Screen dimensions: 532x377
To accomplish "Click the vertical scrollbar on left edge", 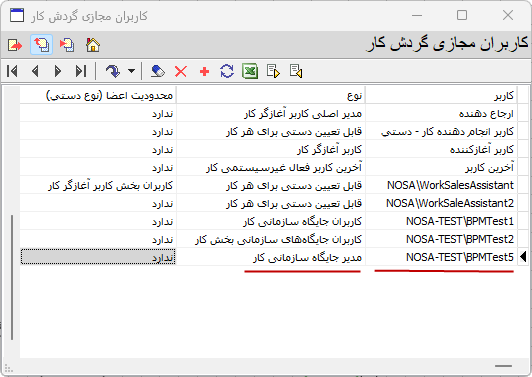I will click(12, 277).
